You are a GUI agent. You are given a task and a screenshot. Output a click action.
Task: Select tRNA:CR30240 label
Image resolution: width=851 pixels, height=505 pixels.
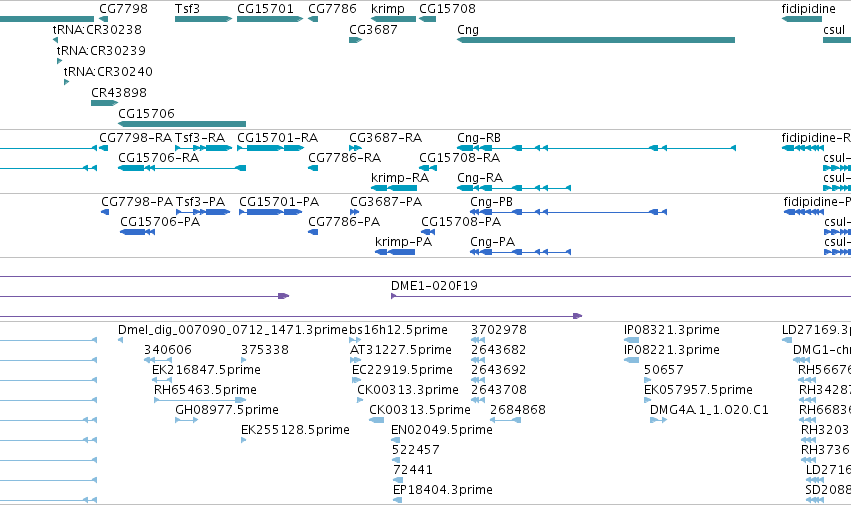tap(108, 72)
